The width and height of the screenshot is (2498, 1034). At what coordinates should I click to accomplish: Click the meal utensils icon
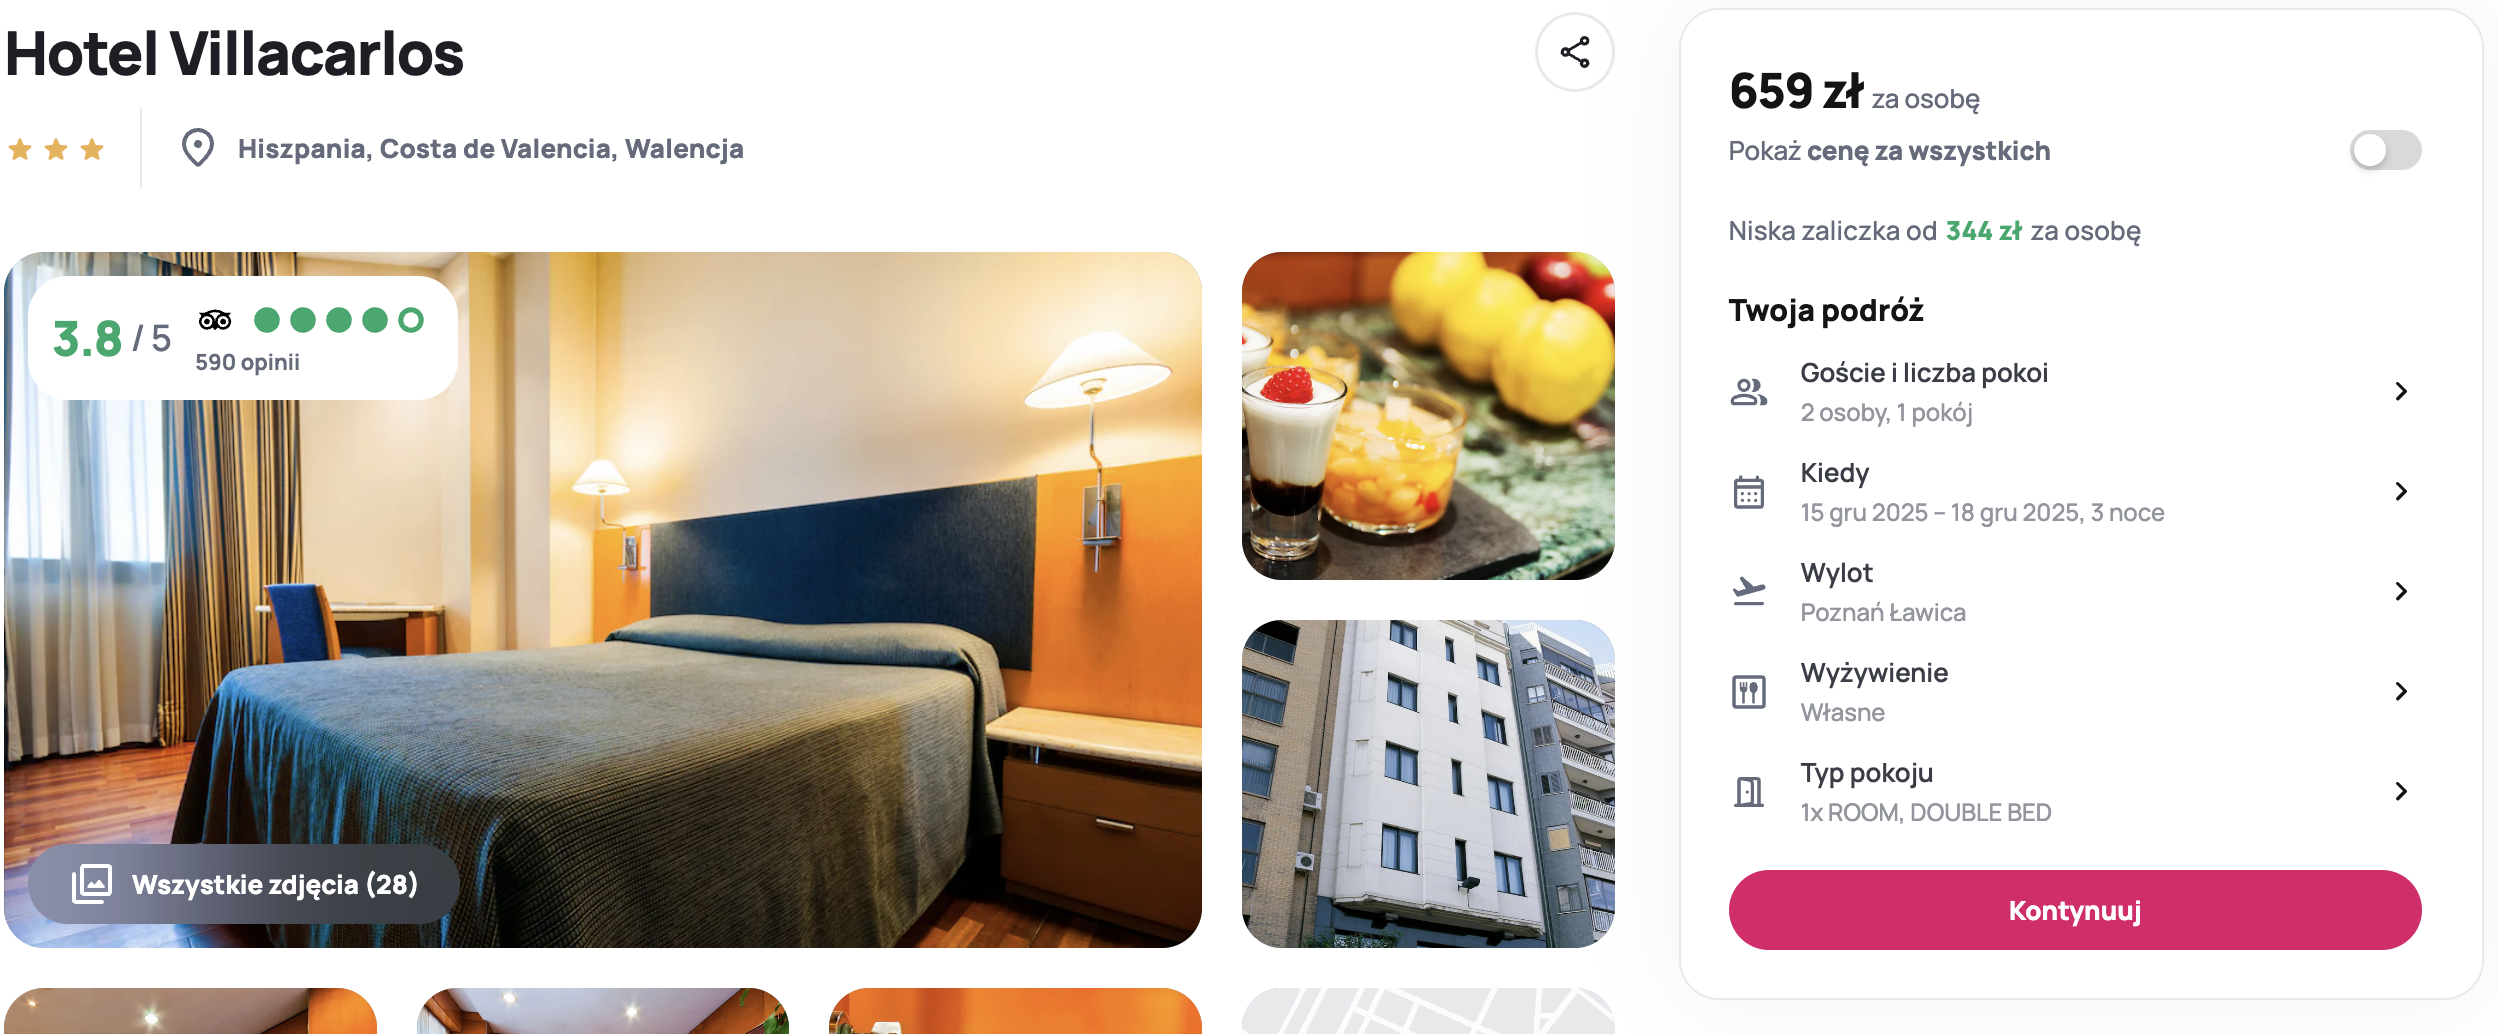point(1748,692)
